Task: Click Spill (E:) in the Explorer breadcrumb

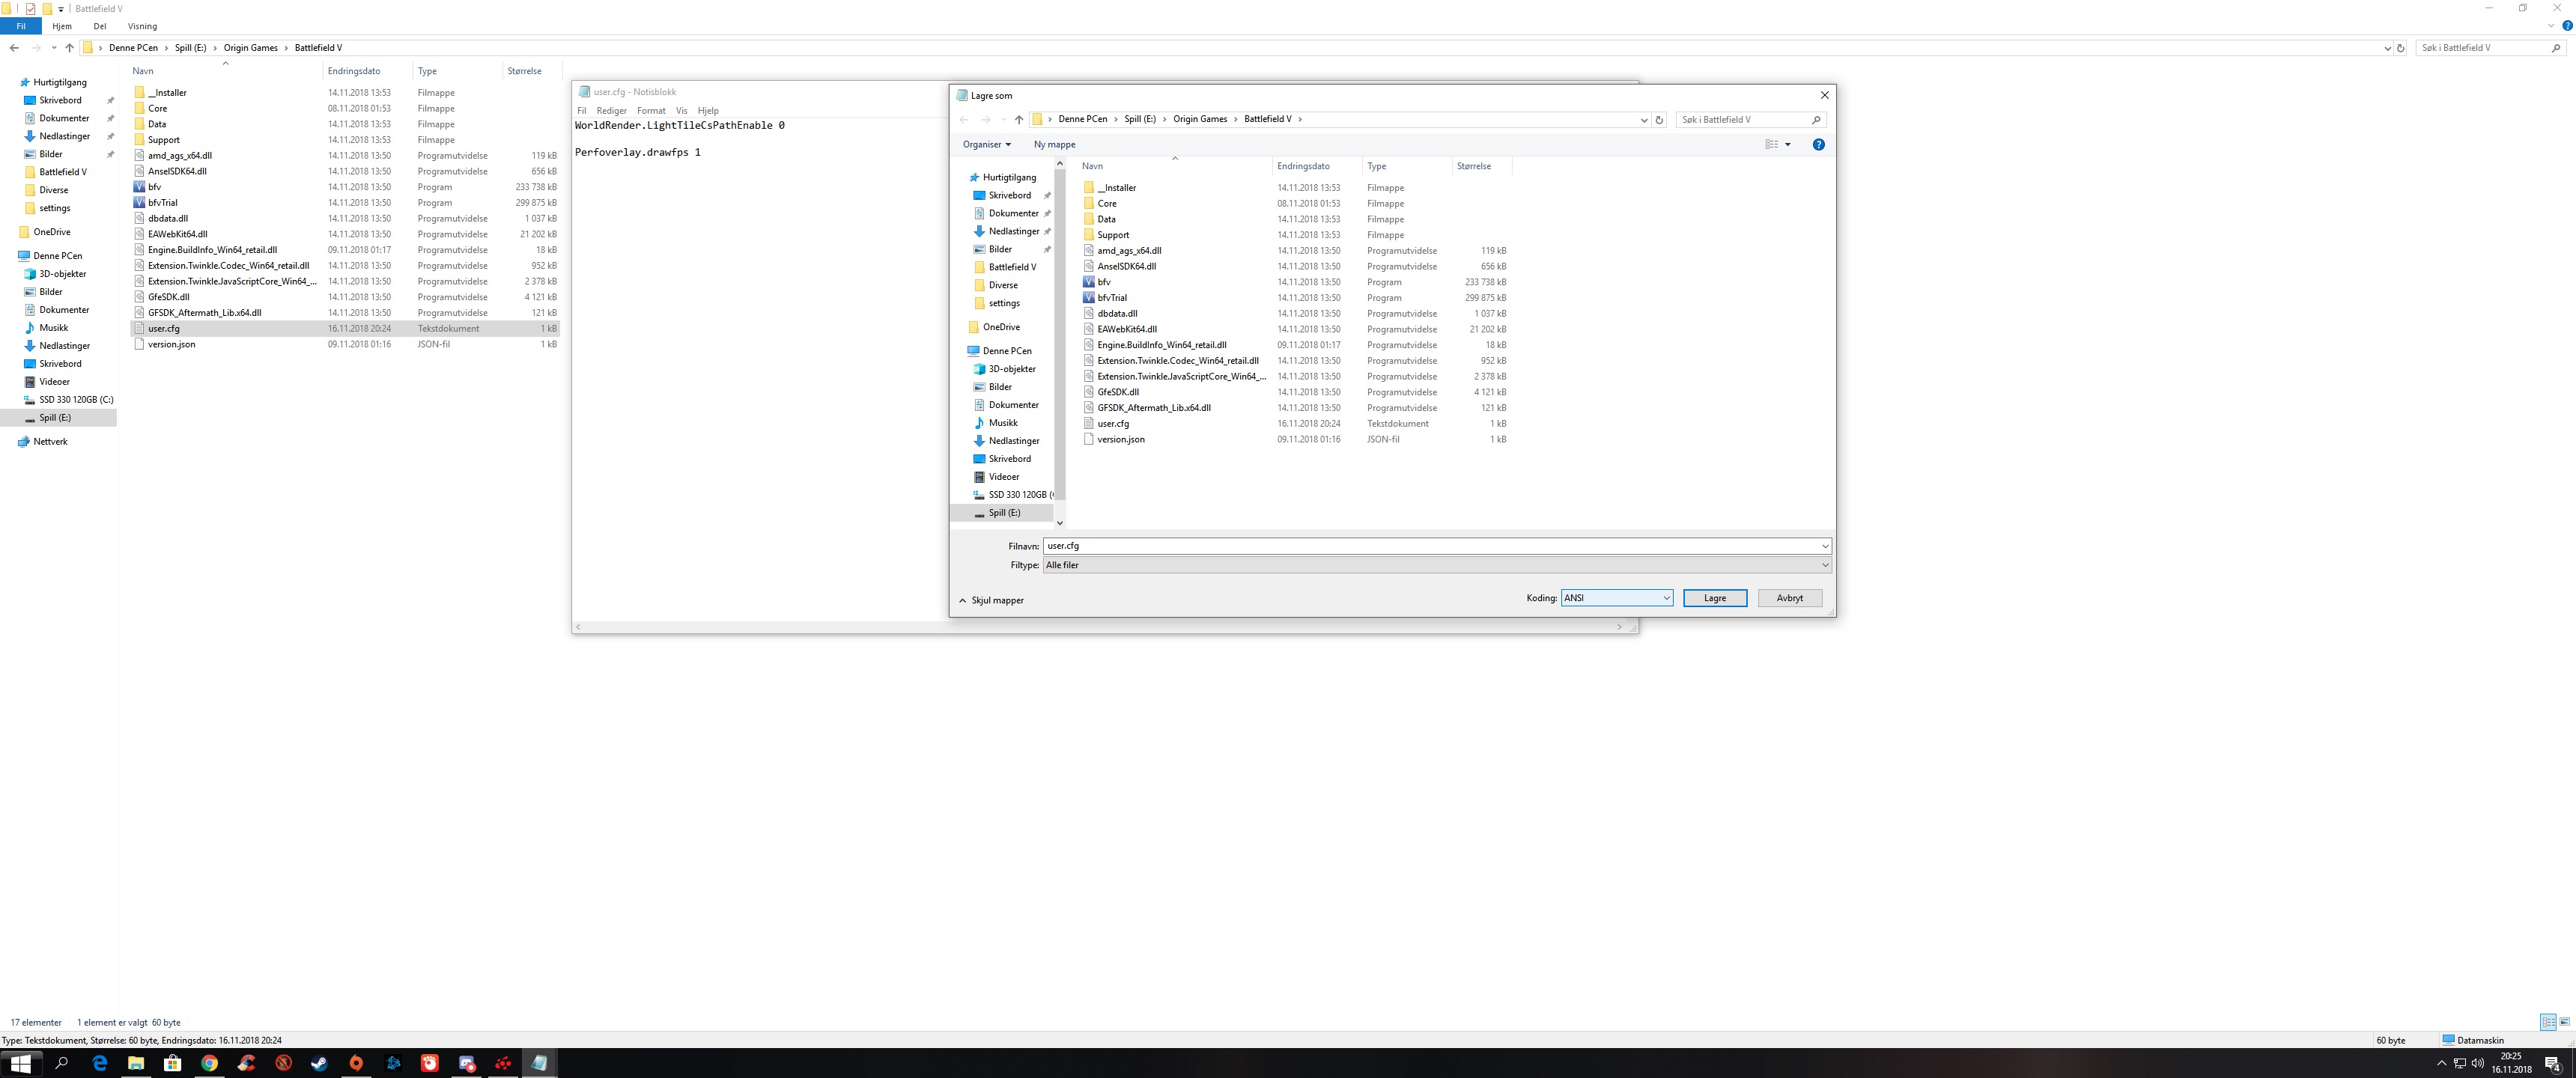Action: pos(190,48)
